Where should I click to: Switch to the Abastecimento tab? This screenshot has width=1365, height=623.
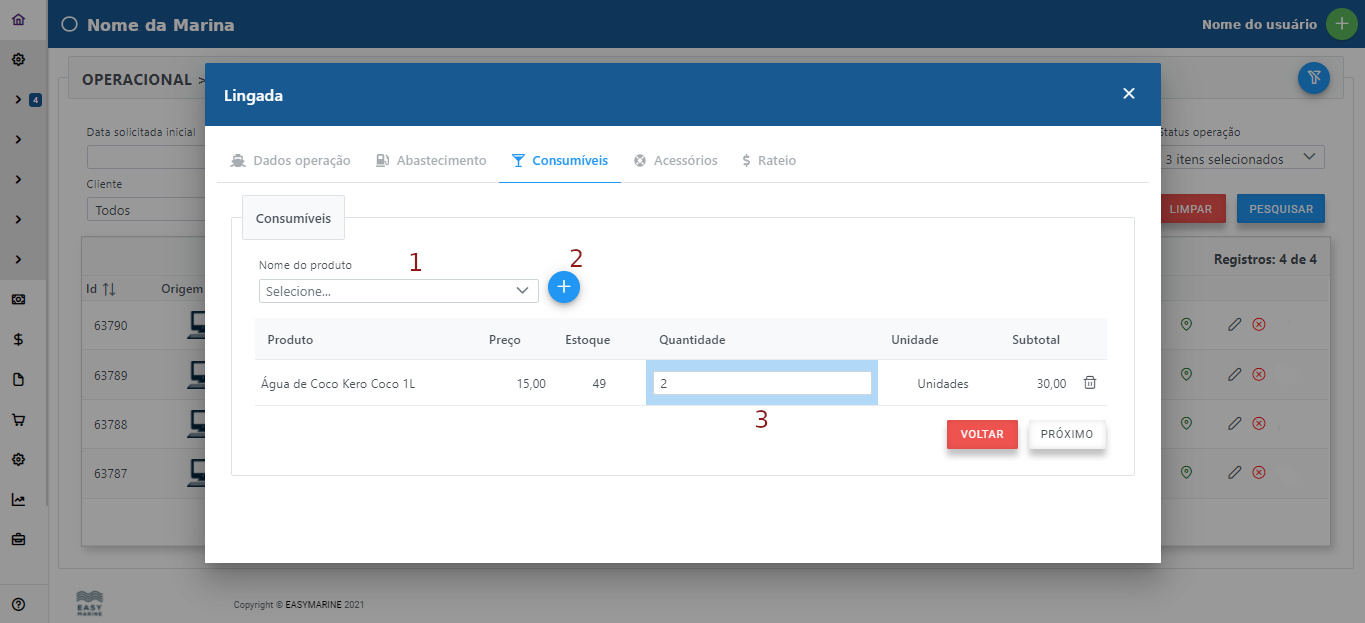click(431, 160)
